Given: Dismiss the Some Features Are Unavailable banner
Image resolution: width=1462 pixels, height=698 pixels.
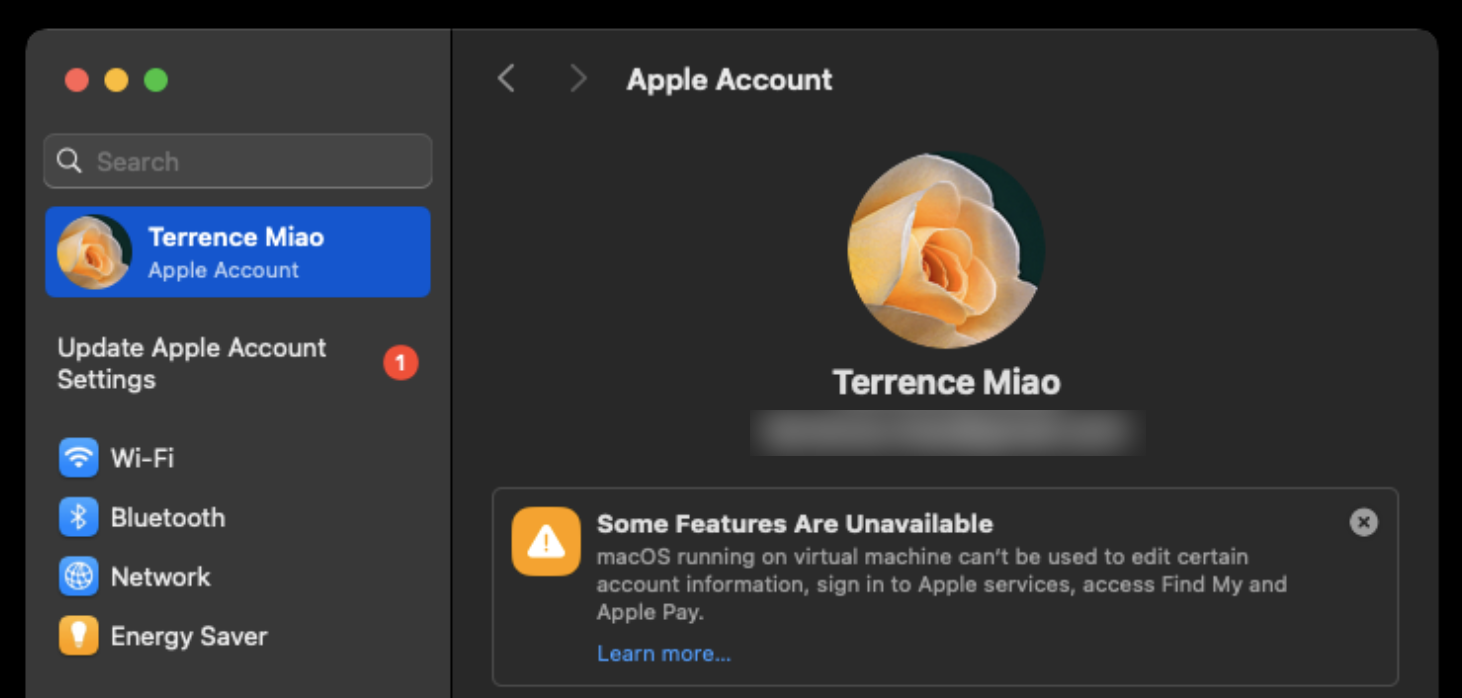Looking at the screenshot, I should pyautogui.click(x=1362, y=521).
